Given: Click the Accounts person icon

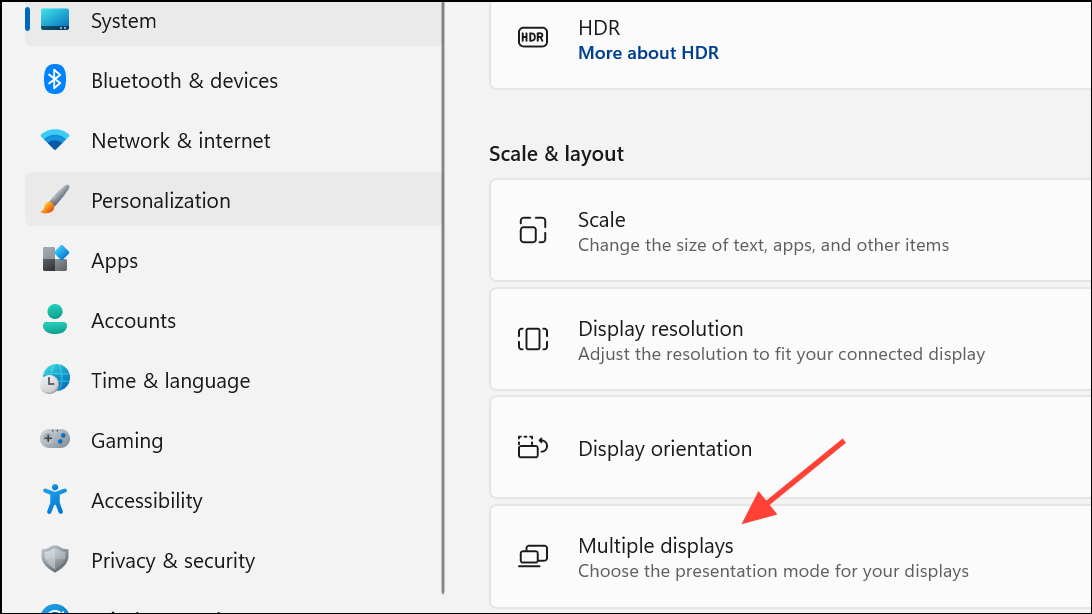Looking at the screenshot, I should [x=55, y=320].
